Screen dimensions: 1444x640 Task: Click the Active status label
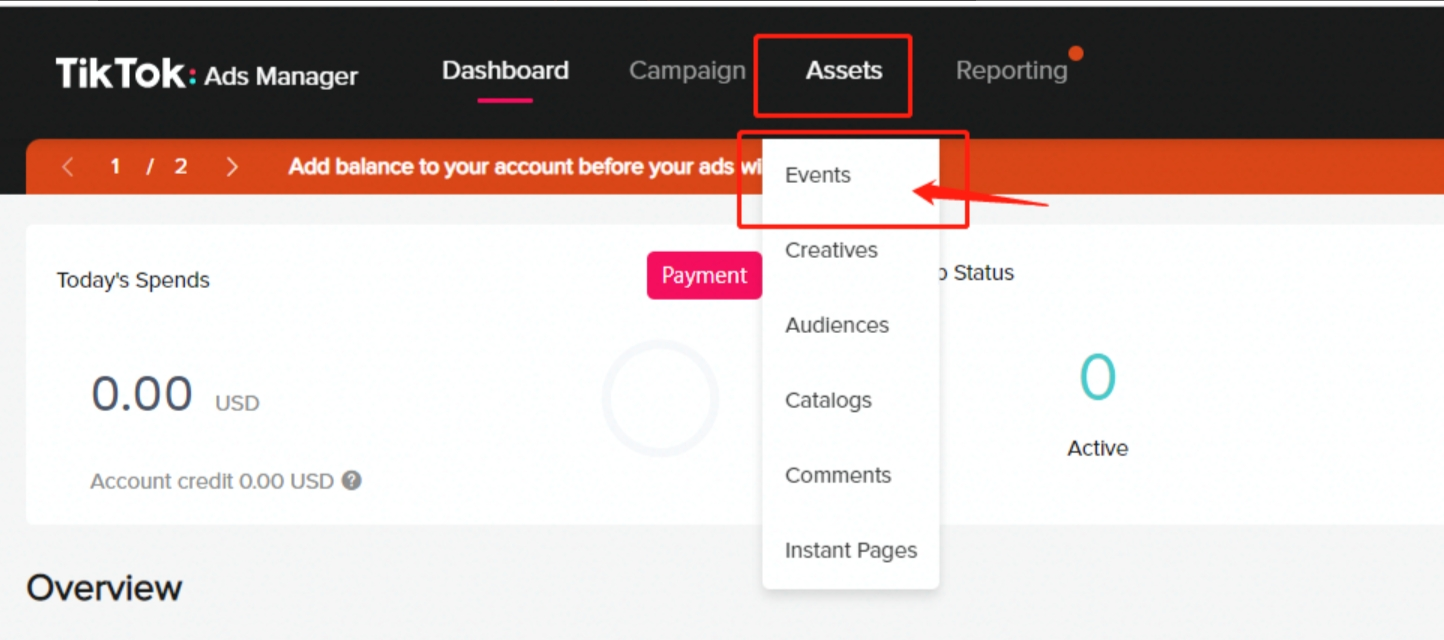1097,448
